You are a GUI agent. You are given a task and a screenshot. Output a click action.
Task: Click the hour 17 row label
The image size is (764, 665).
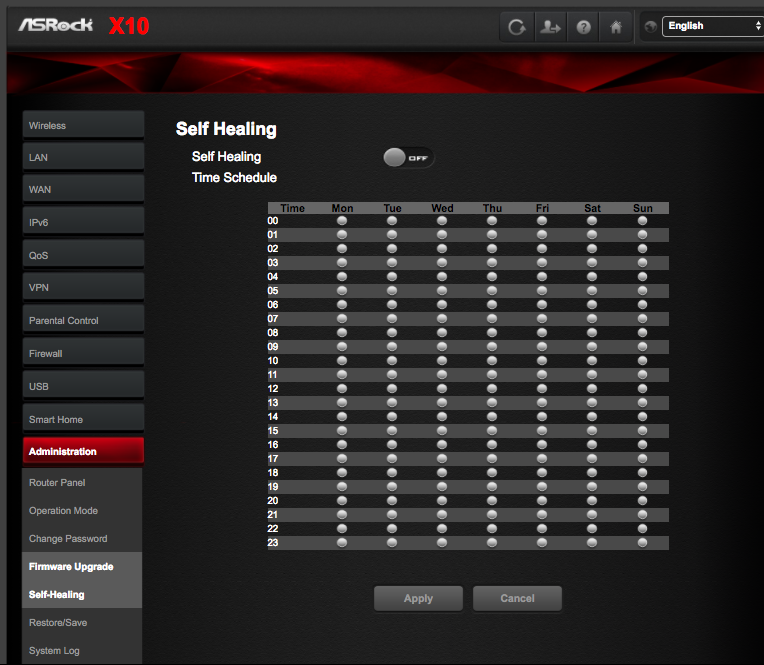pos(273,458)
